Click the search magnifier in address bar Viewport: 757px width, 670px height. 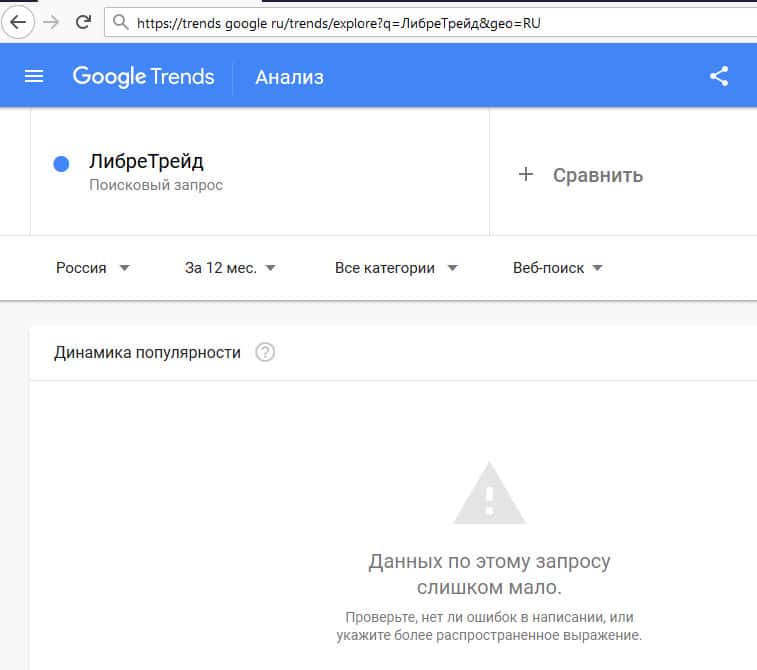[121, 21]
